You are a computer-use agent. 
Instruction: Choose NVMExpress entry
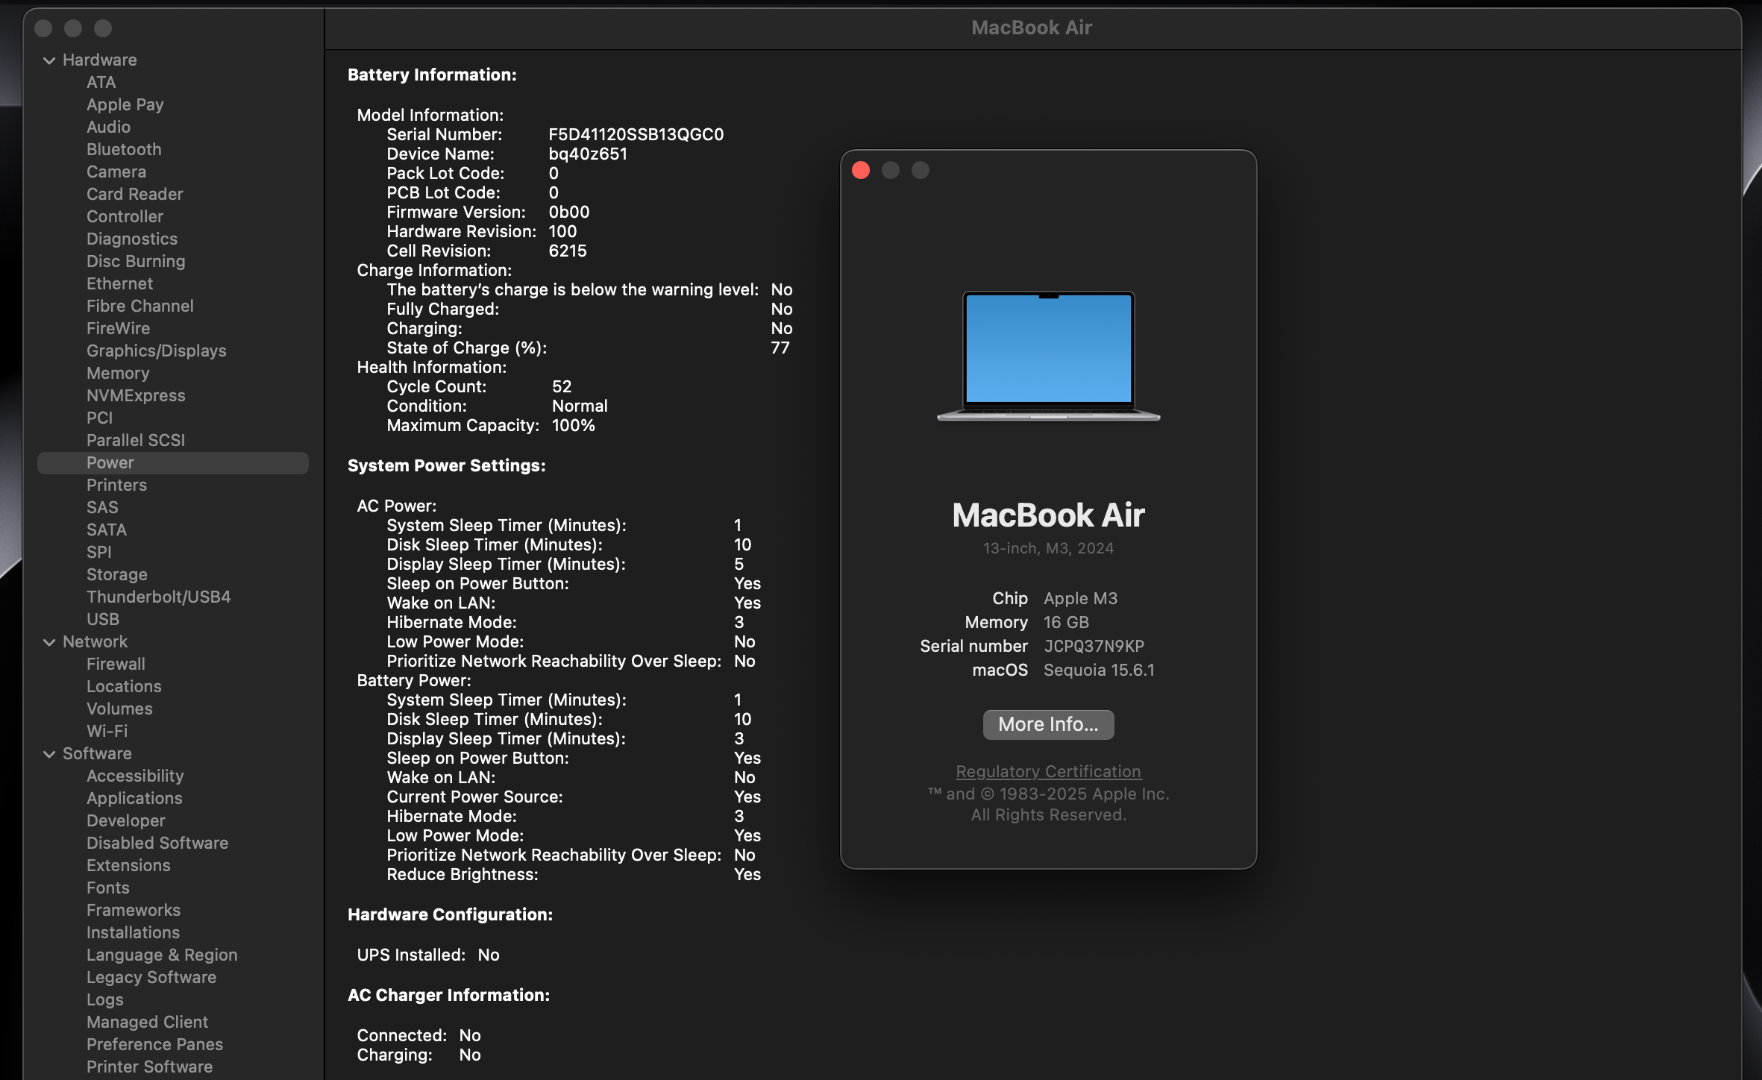[x=136, y=395]
